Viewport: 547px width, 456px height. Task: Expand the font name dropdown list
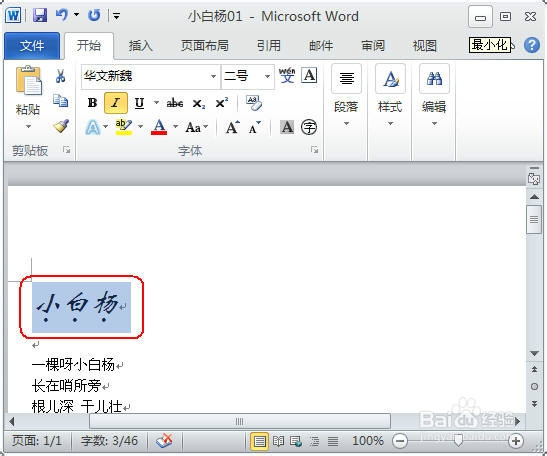213,76
